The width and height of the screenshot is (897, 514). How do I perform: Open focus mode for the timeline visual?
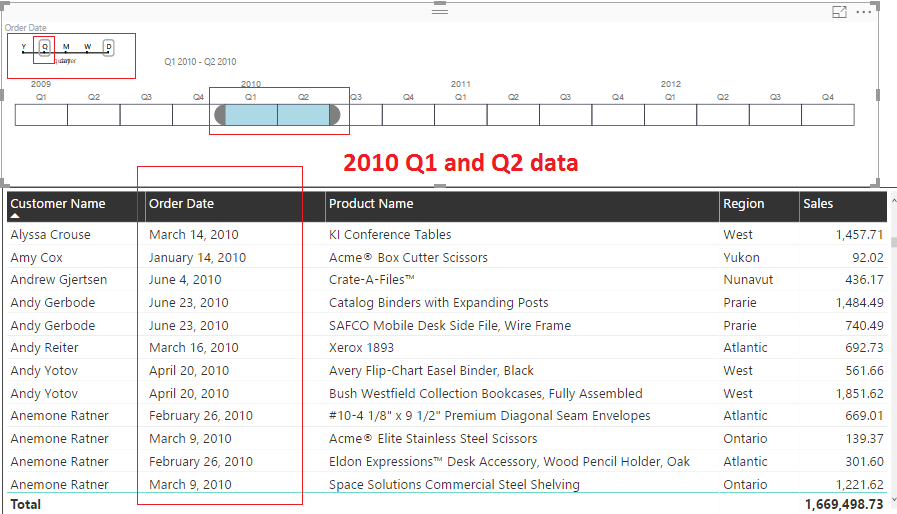839,12
